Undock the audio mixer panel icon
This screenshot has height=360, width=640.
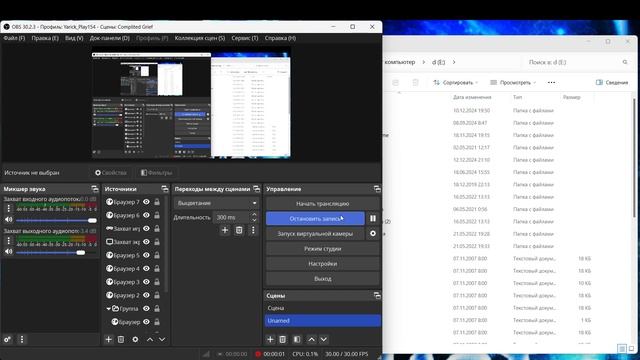(x=95, y=189)
